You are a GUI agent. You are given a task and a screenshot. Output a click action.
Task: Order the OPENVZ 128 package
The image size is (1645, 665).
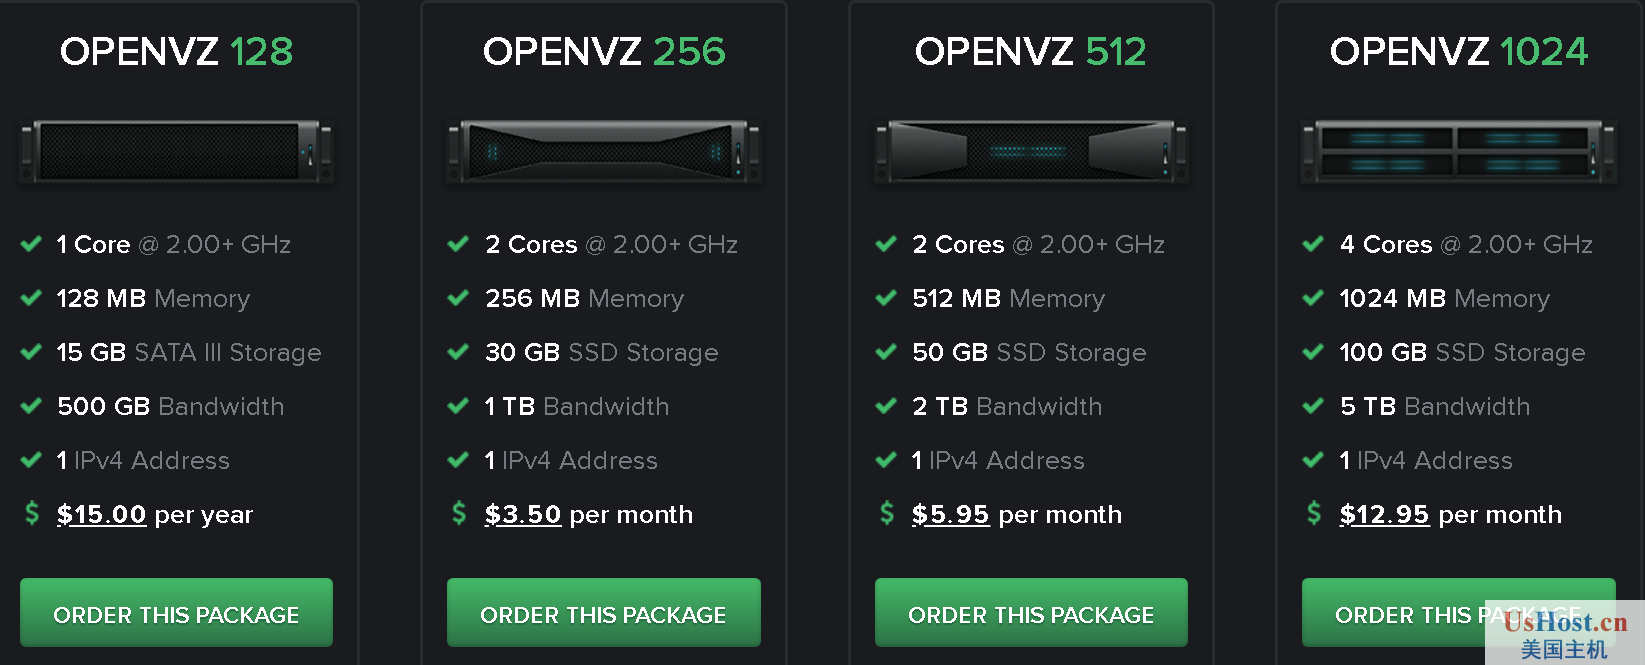coord(176,613)
